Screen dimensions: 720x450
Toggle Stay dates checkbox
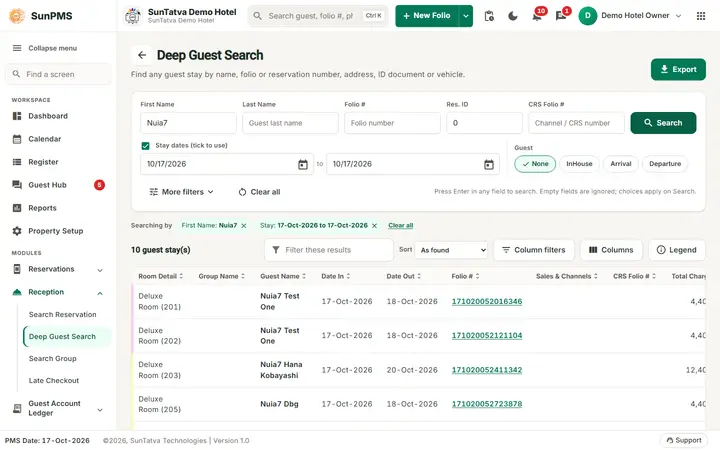[146, 146]
